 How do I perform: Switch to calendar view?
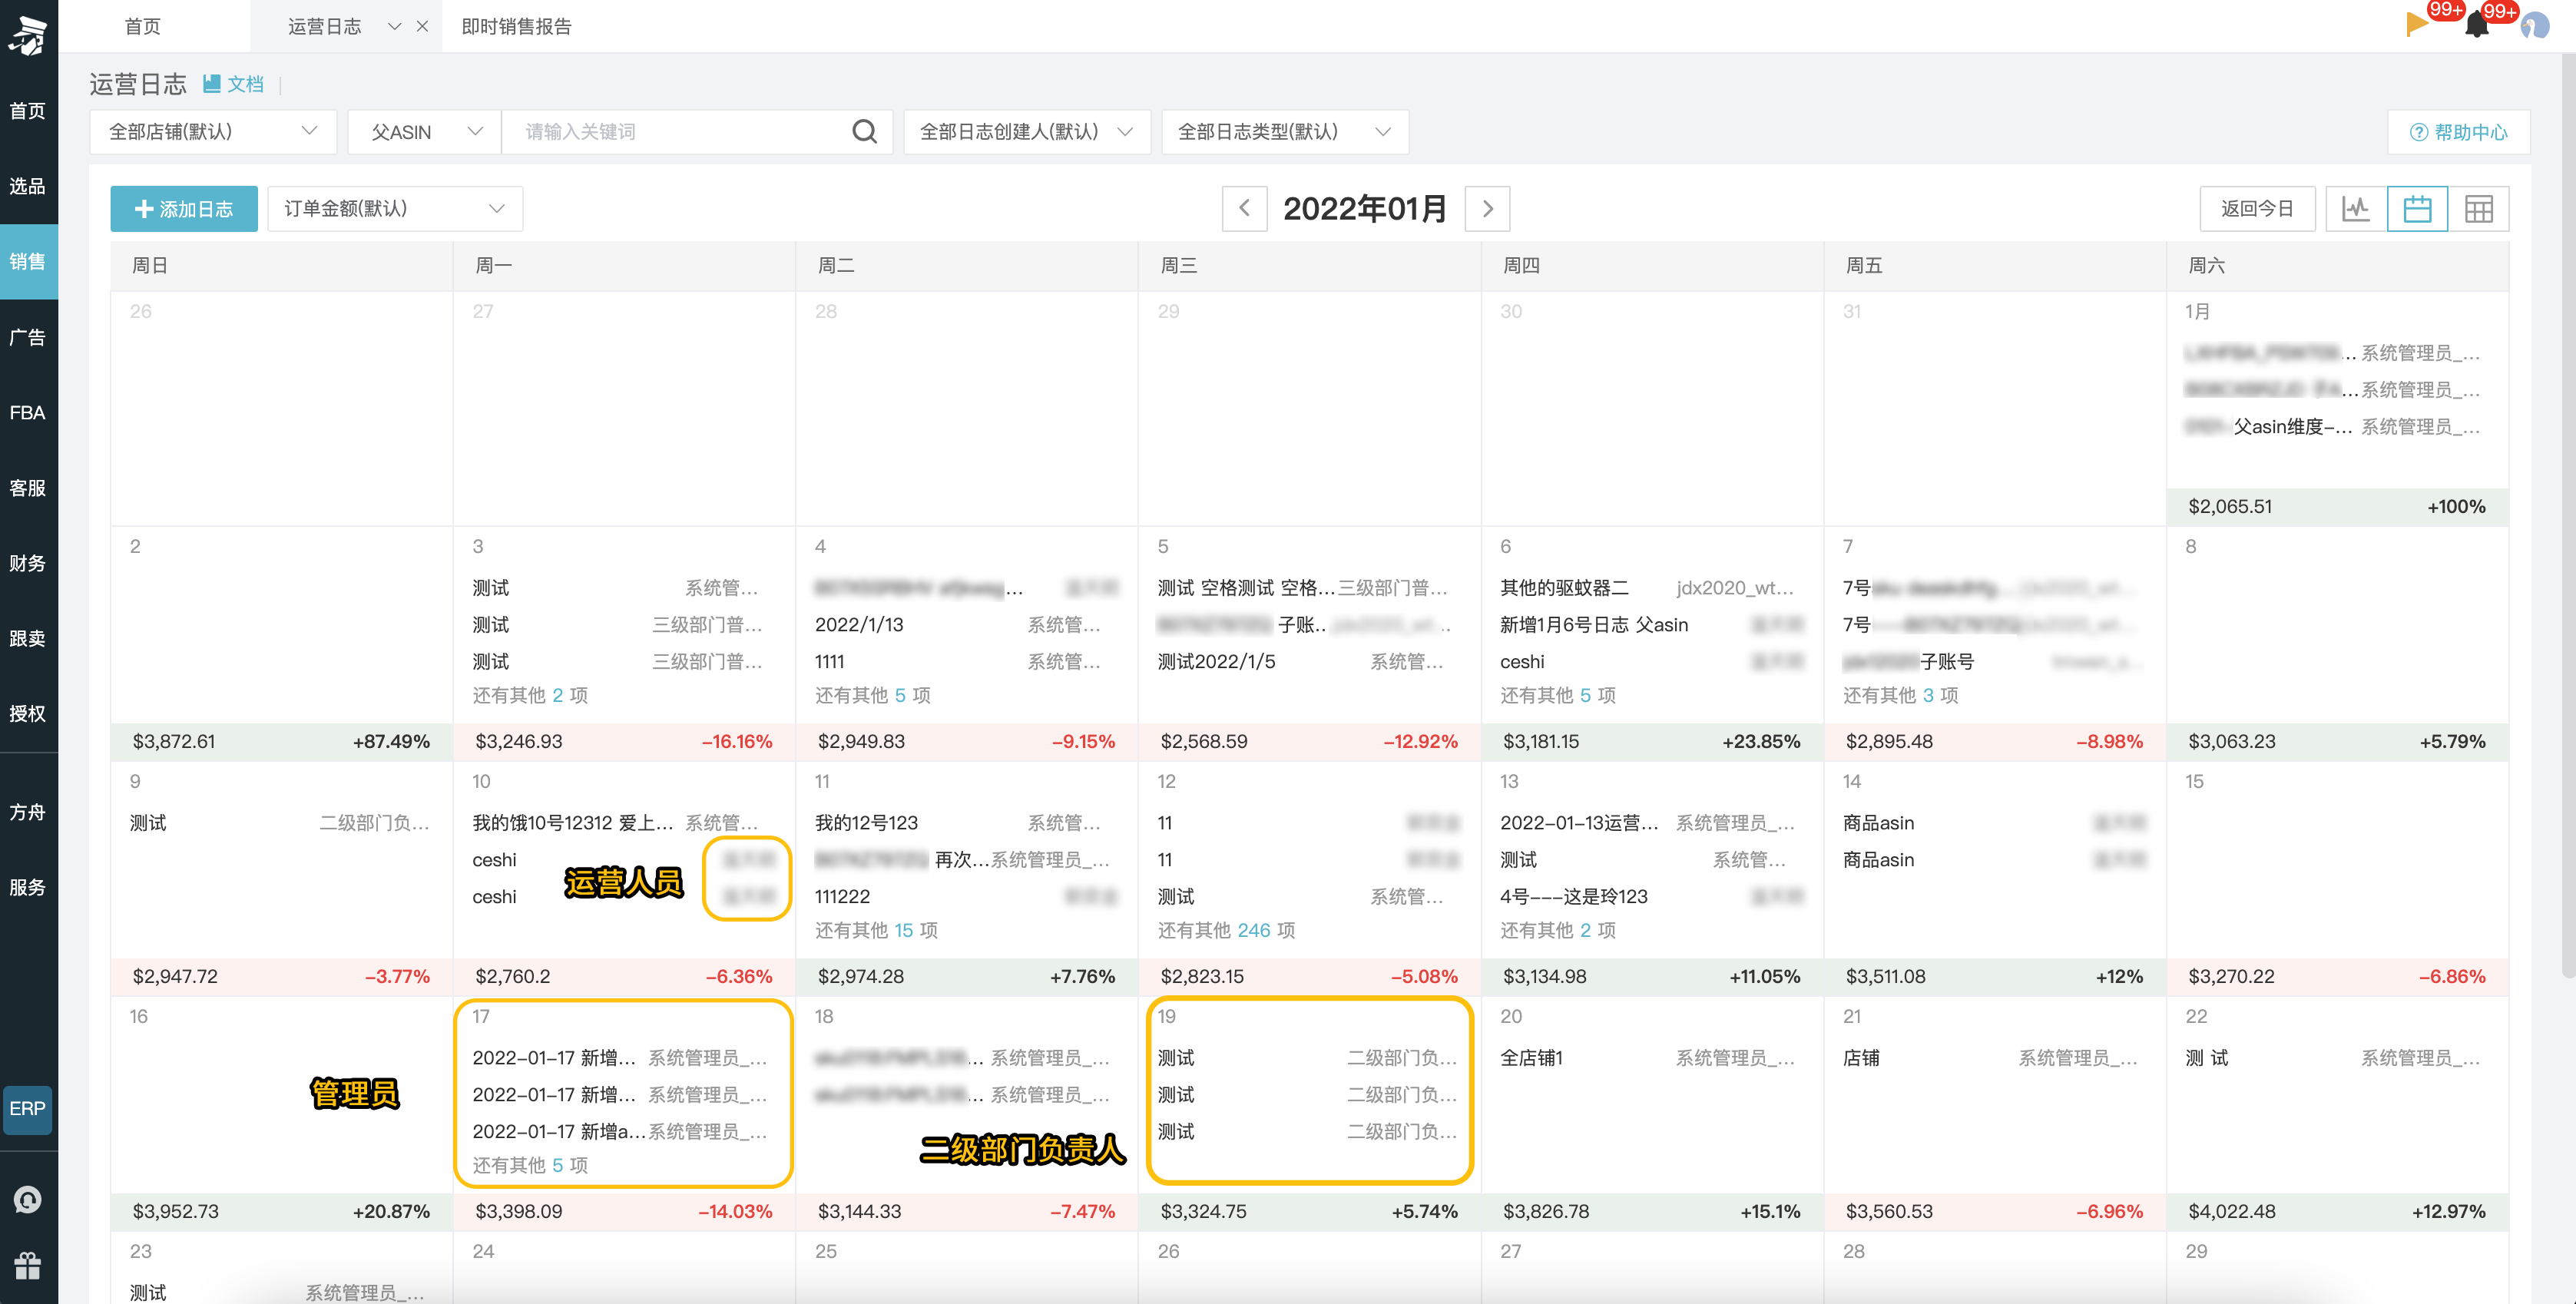coord(2416,209)
